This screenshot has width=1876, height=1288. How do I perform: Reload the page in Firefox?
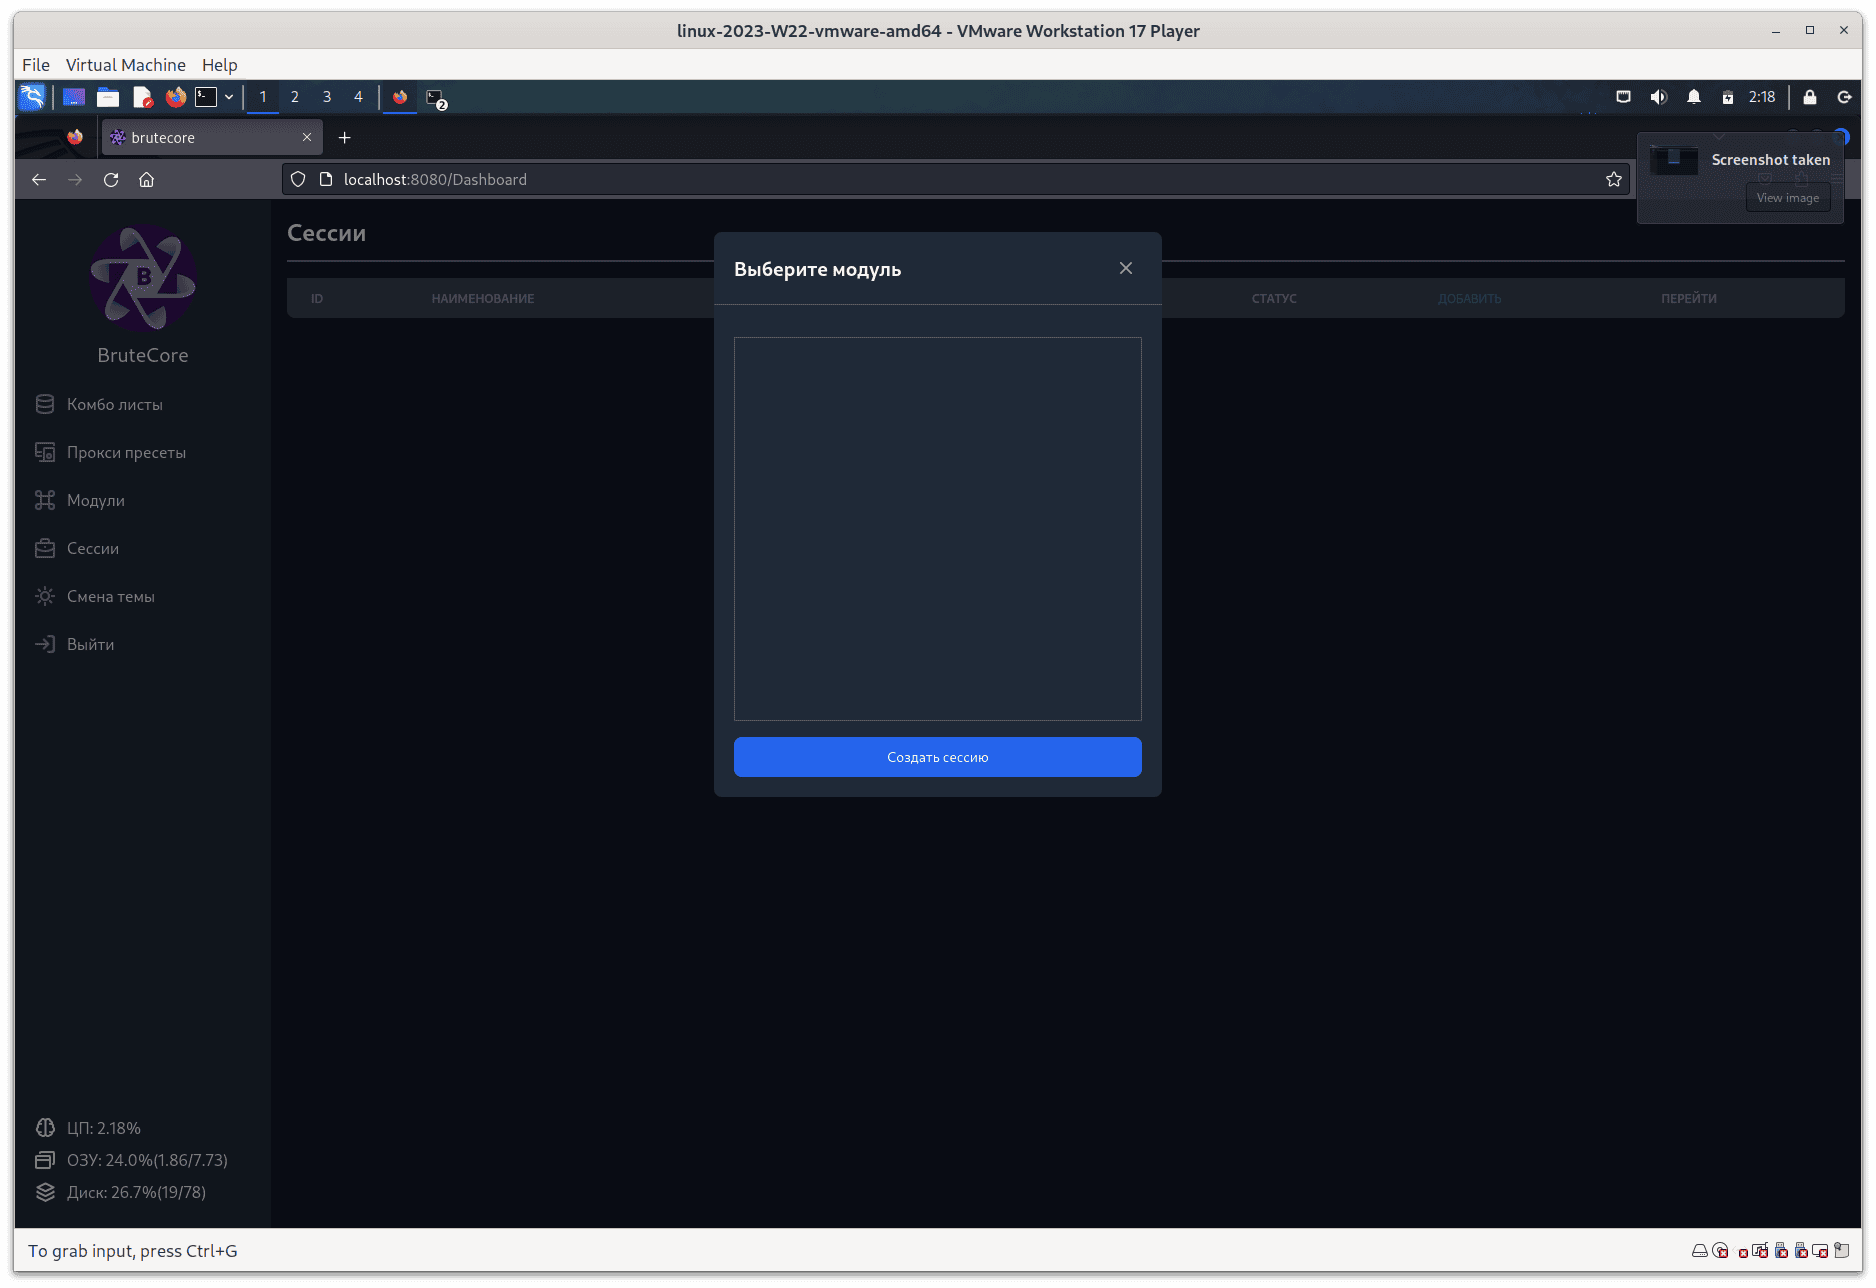pos(111,180)
